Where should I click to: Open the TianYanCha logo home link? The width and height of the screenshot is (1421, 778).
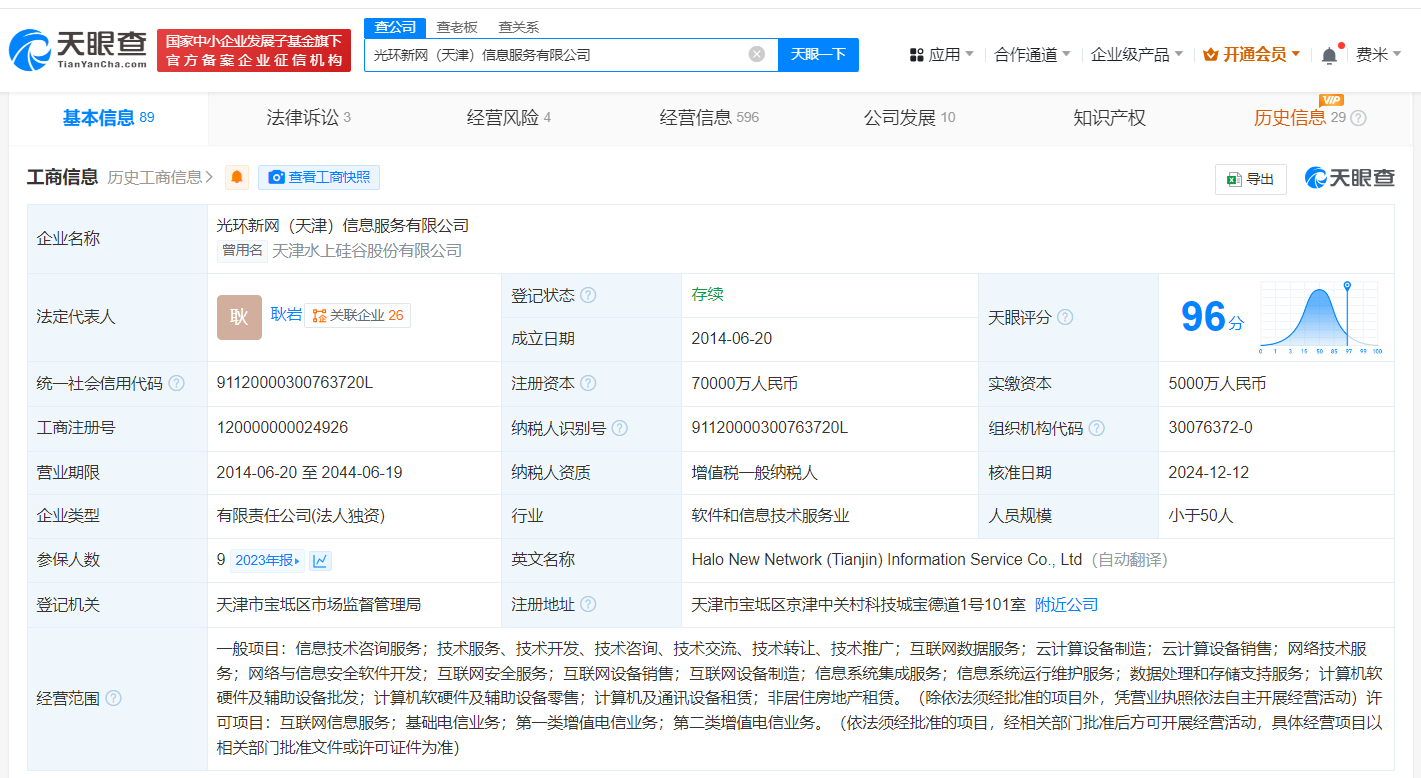(78, 50)
